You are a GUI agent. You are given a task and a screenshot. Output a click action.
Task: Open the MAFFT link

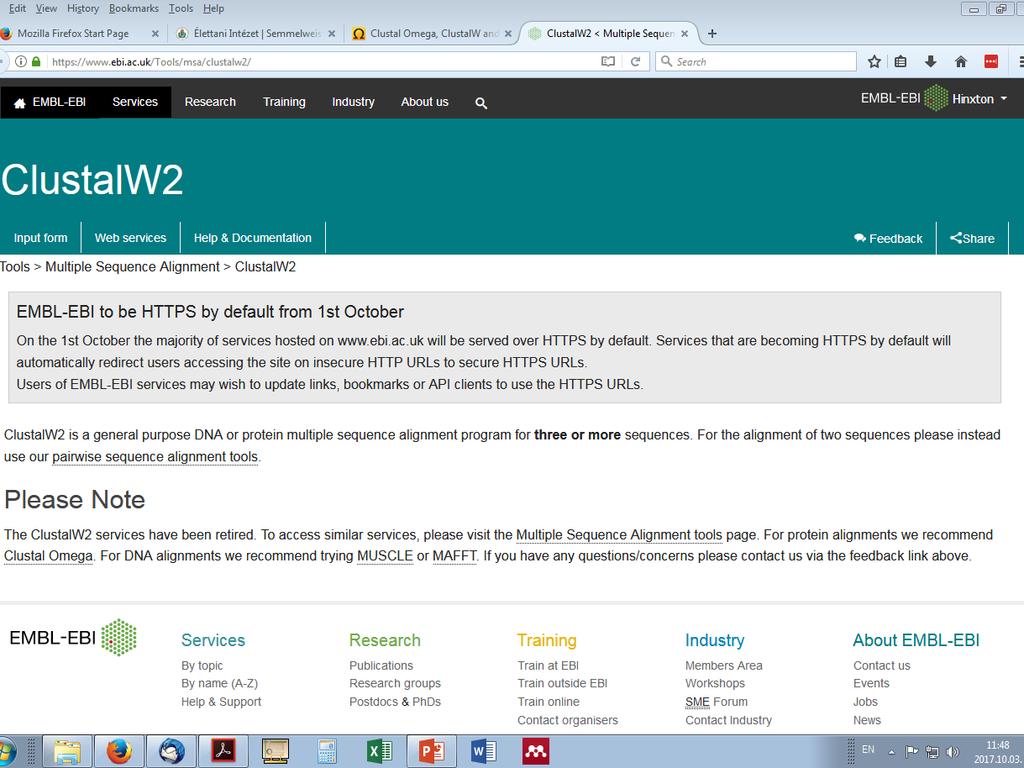[455, 556]
